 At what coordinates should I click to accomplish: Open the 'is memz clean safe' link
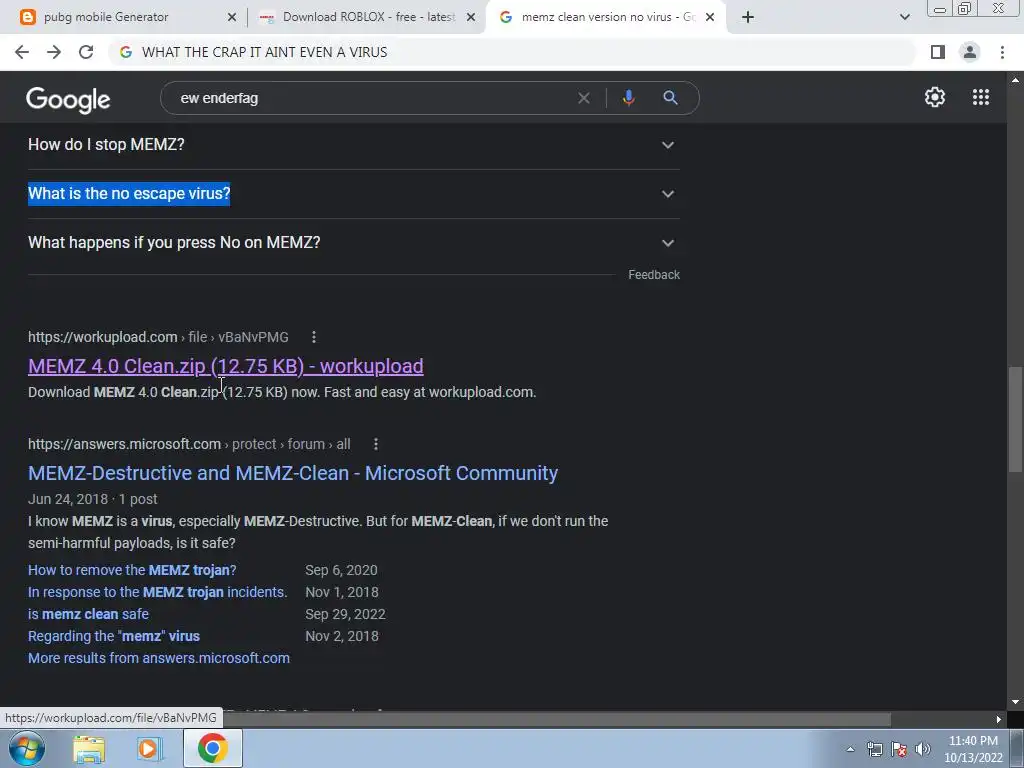pyautogui.click(x=88, y=615)
